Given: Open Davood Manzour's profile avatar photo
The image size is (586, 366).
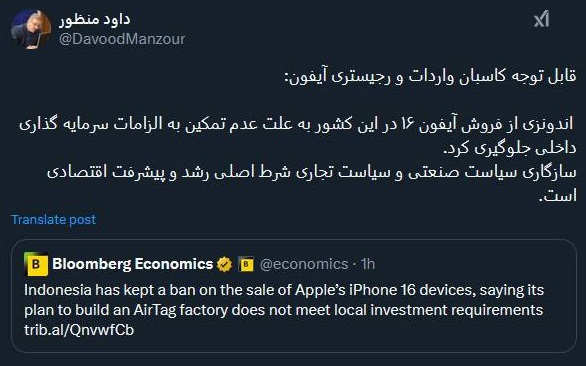Looking at the screenshot, I should 31,29.
